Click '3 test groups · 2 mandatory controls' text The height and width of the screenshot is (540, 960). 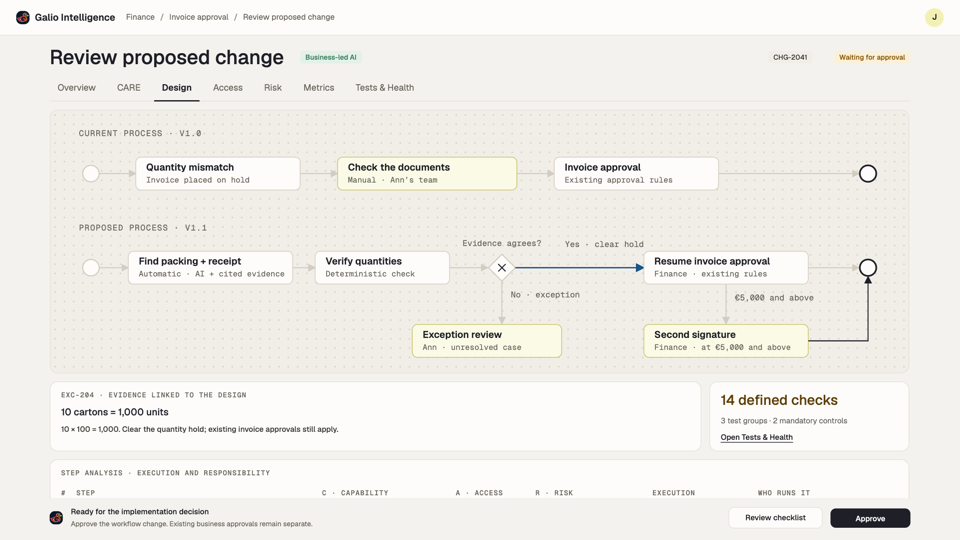tap(784, 421)
